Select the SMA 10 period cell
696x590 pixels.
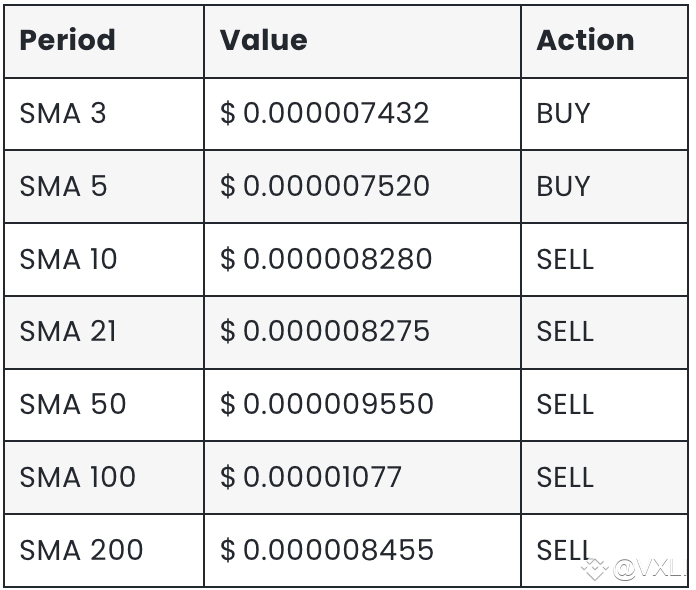coord(68,259)
